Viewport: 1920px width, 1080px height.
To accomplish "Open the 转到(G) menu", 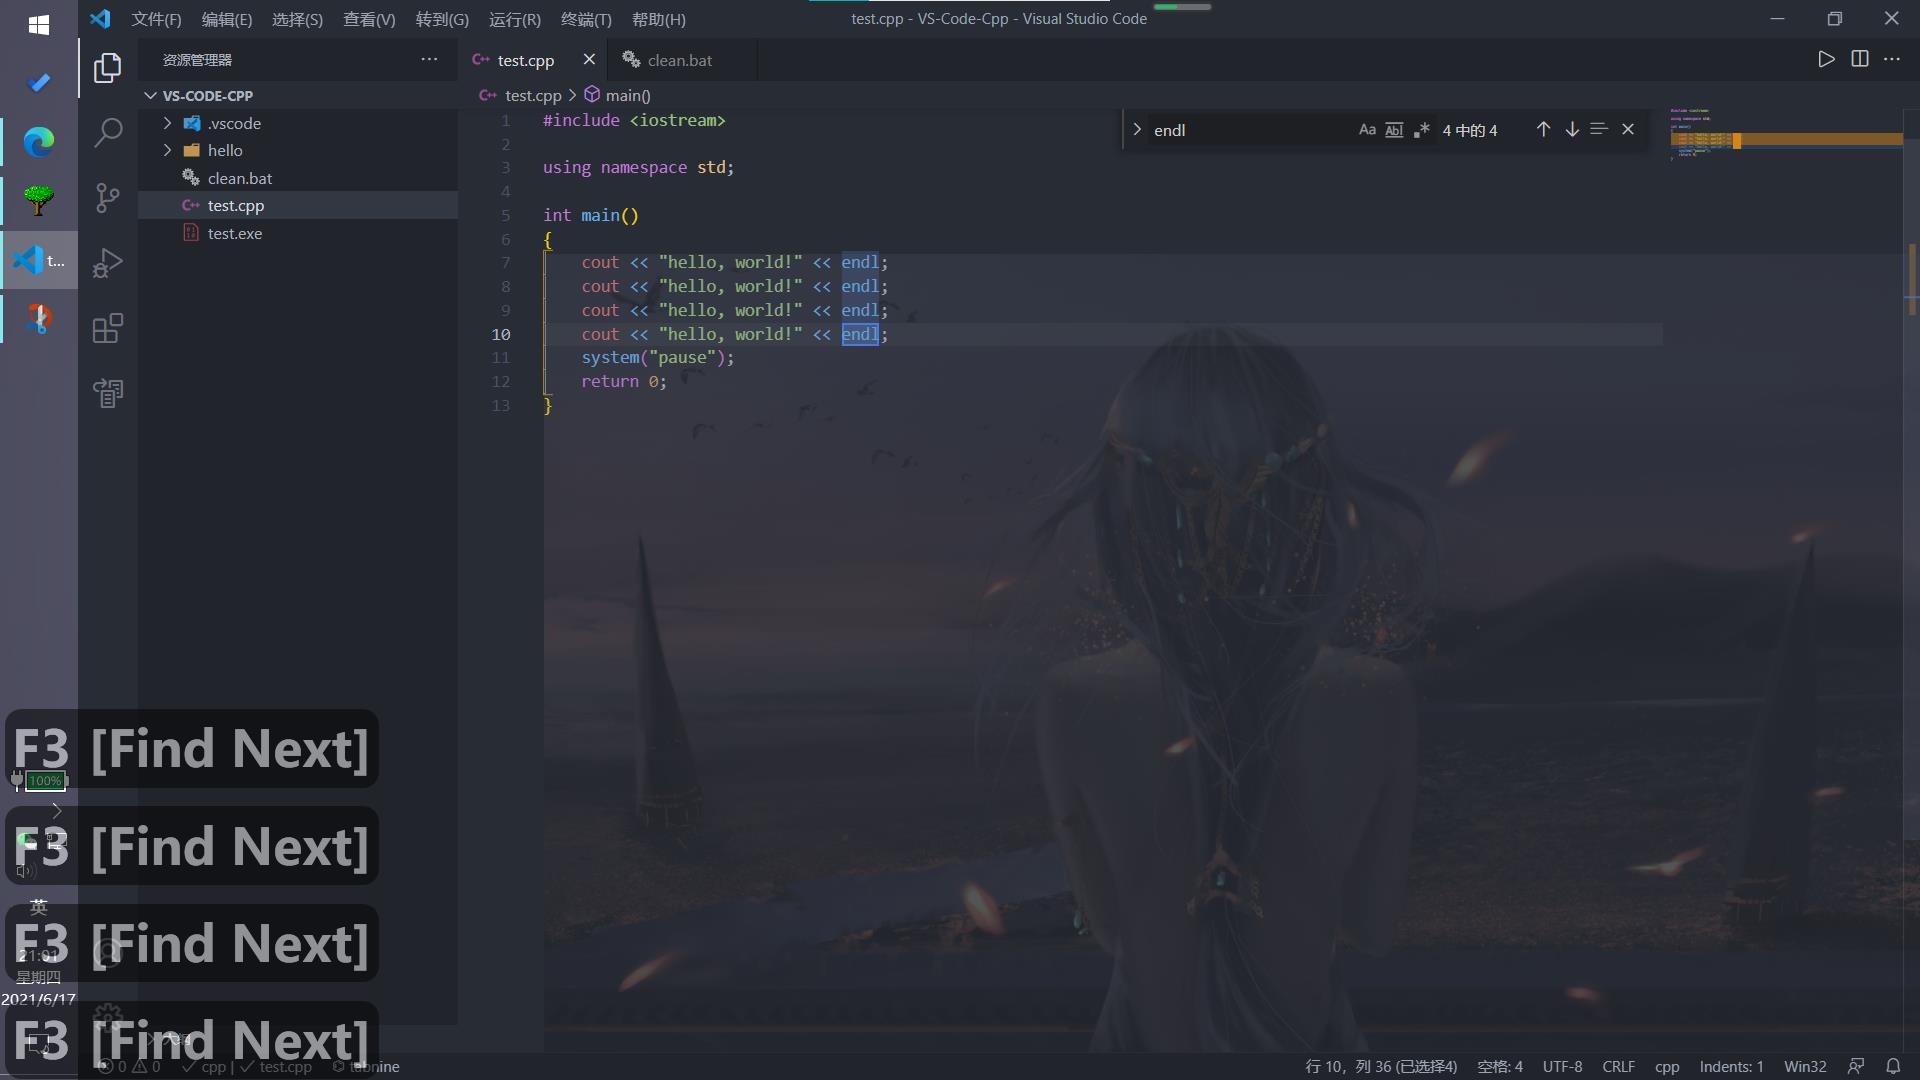I will pyautogui.click(x=442, y=19).
